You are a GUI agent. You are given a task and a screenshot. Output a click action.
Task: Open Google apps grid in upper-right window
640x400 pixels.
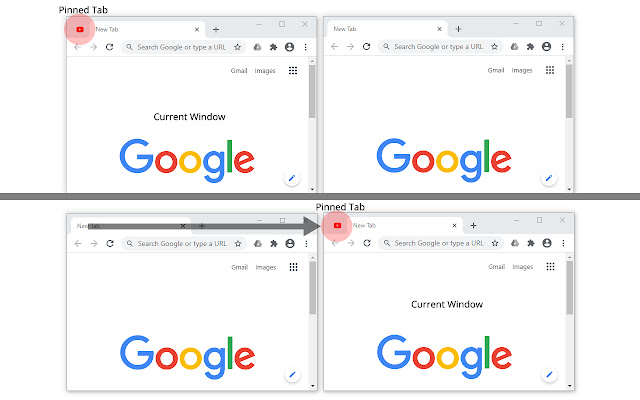click(x=550, y=70)
